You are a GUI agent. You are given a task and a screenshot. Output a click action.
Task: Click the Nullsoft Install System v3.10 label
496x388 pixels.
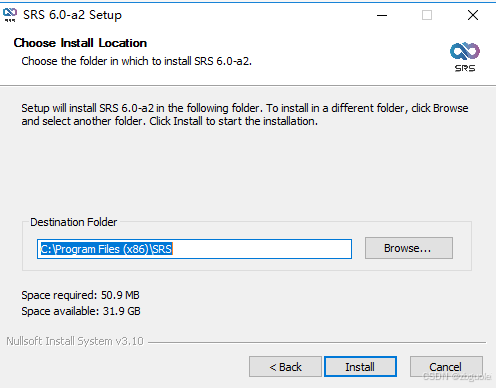75,341
